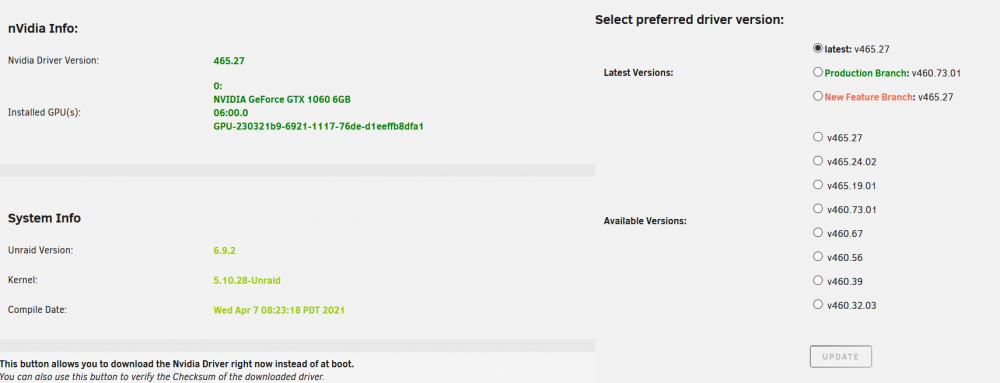Viewport: 1000px width, 383px height.
Task: Choose Production Branch v460.73.01 radio
Action: coord(818,72)
